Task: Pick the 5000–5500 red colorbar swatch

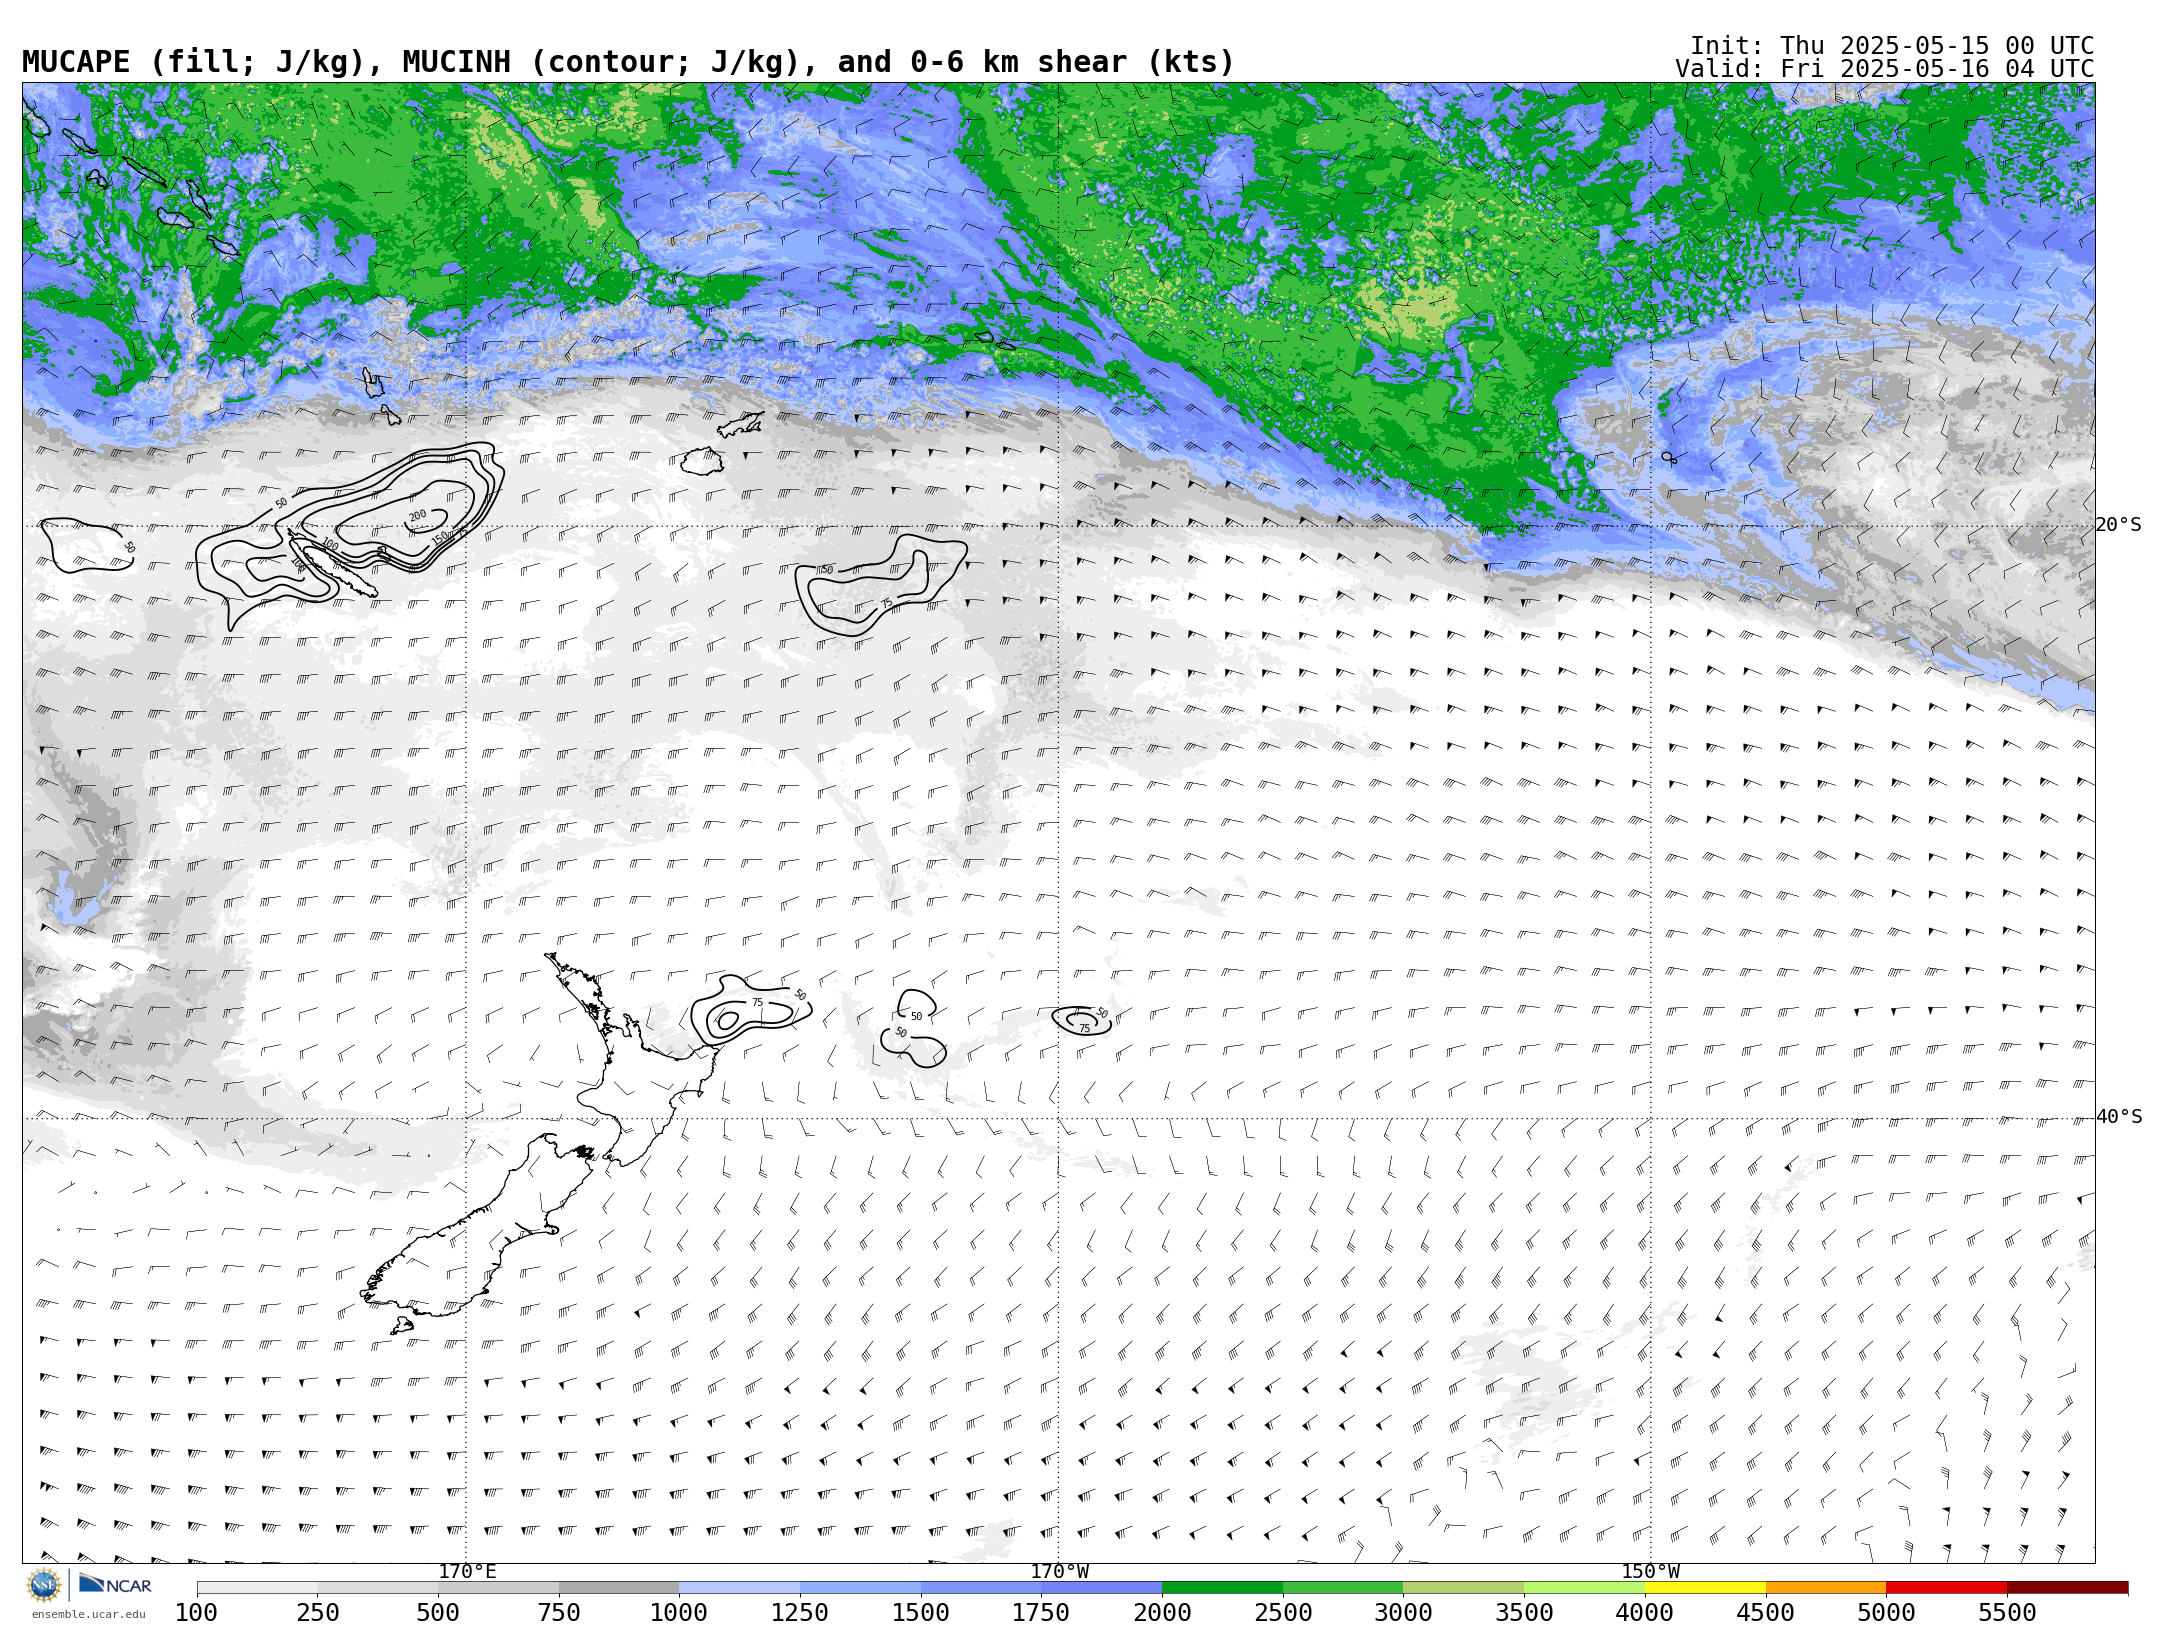Action: [x=1946, y=1588]
